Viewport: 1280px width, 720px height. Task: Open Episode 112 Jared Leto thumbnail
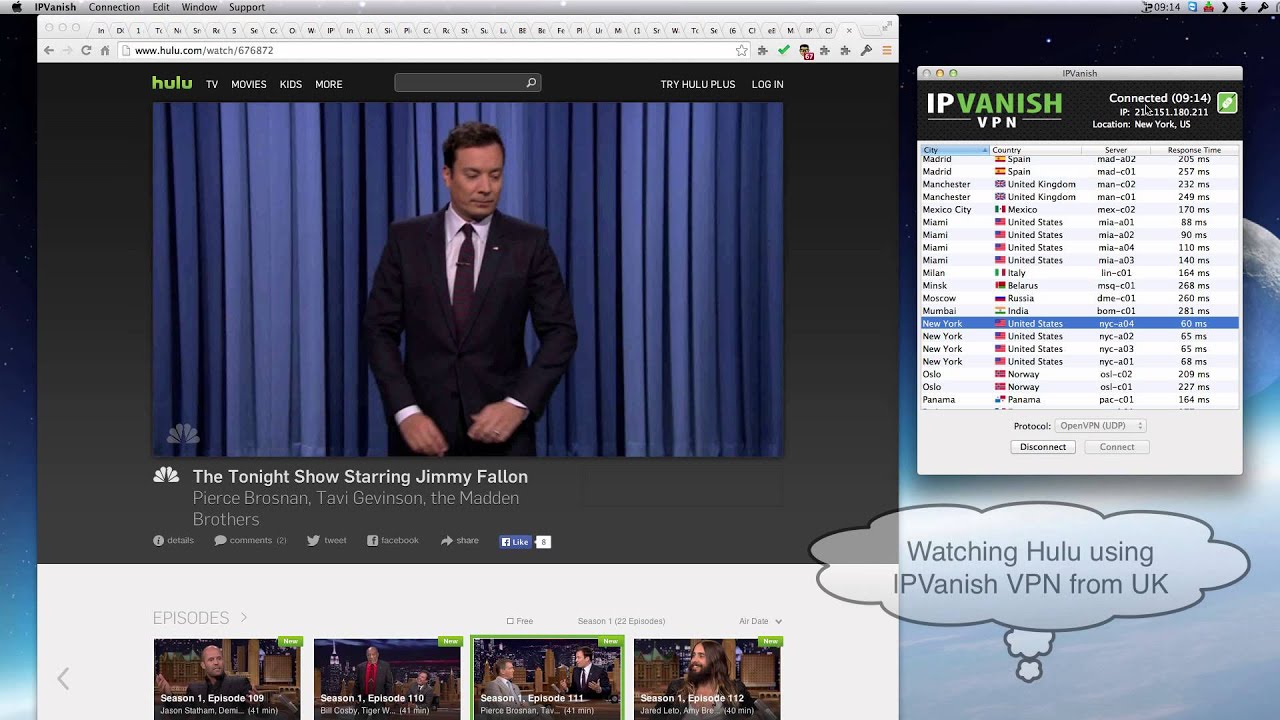(707, 677)
